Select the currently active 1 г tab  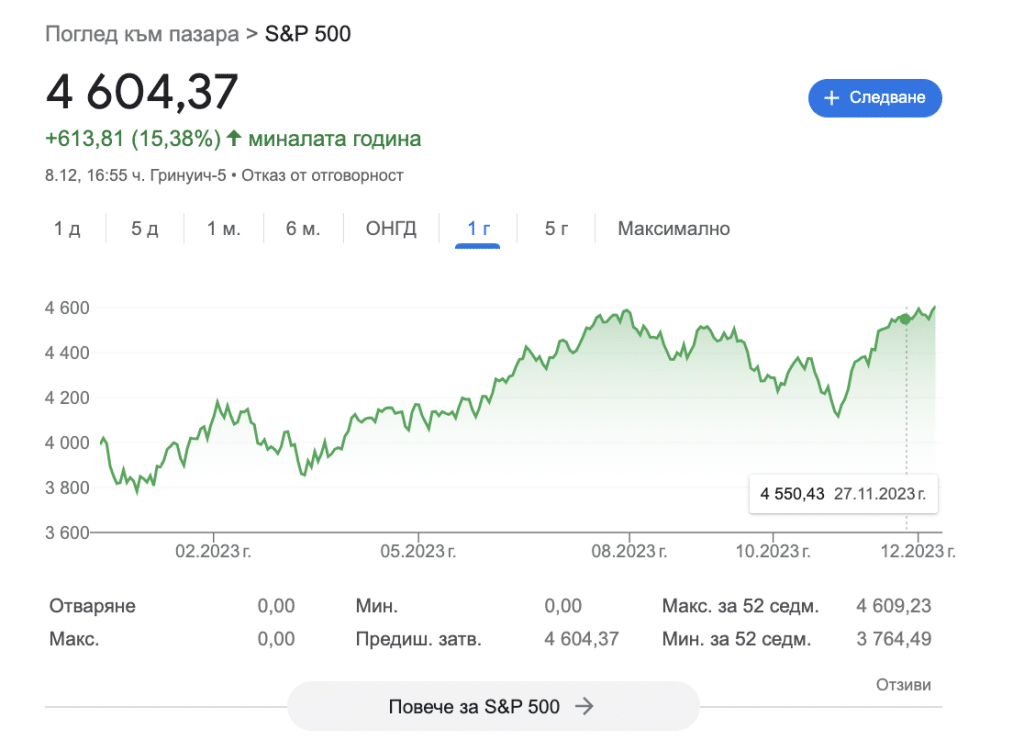point(478,228)
